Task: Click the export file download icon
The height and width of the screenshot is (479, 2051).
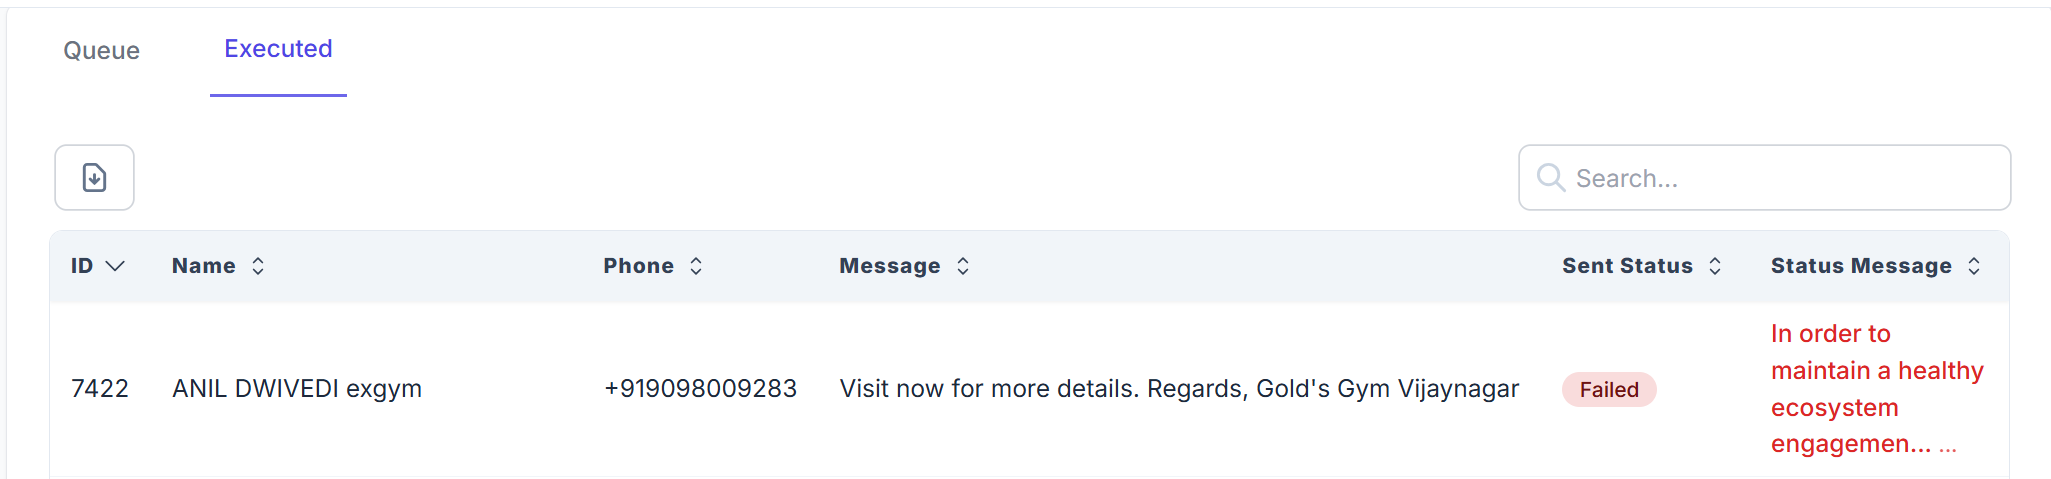Action: (x=94, y=178)
